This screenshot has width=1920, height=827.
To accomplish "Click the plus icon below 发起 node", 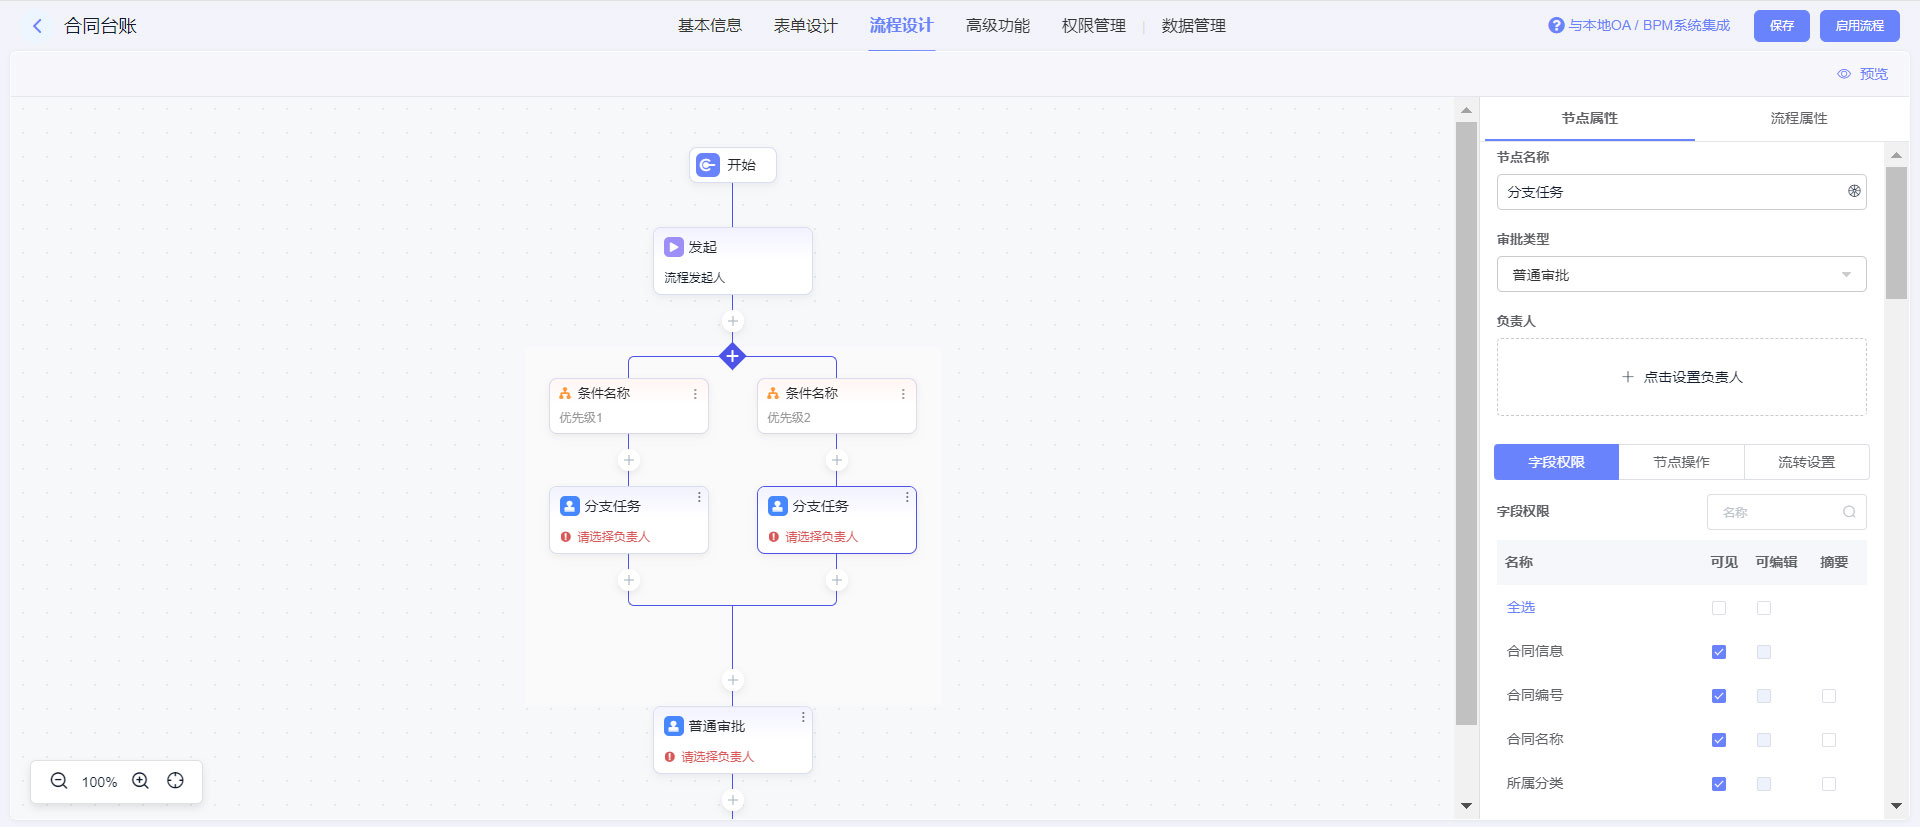I will pos(732,321).
